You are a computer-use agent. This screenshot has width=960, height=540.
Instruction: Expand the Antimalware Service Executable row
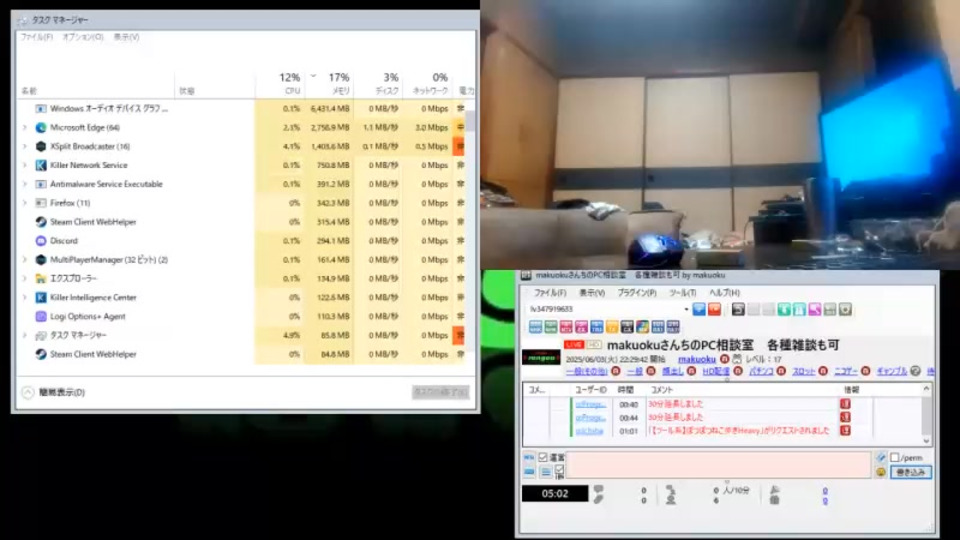[x=24, y=184]
